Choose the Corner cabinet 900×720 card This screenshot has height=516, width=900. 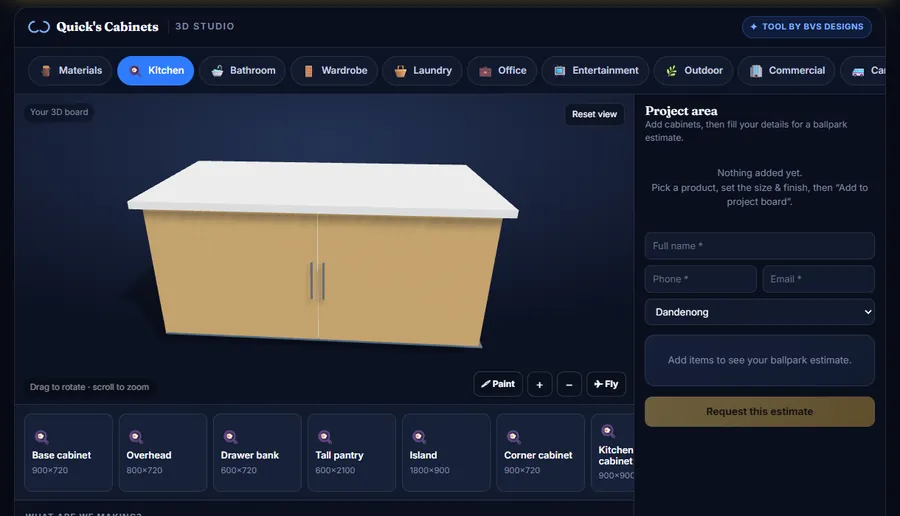point(541,452)
